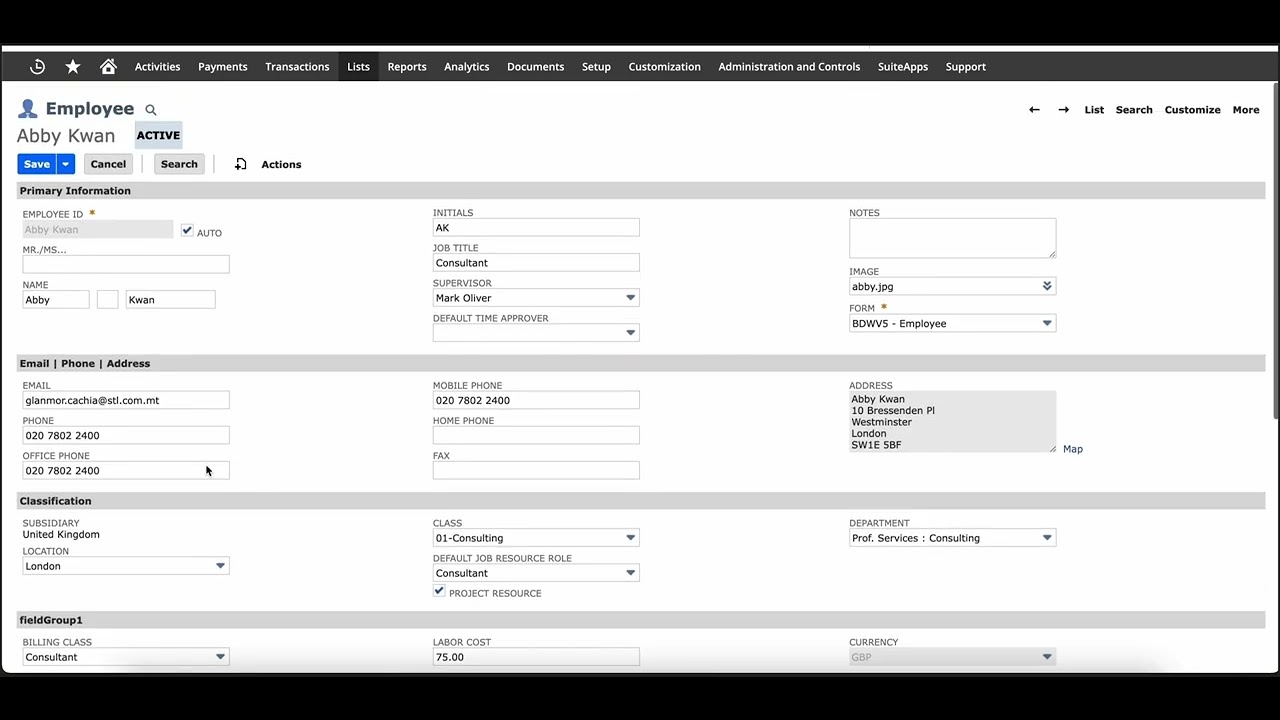Viewport: 1280px width, 720px height.
Task: Open the Documents menu
Action: [x=535, y=67]
